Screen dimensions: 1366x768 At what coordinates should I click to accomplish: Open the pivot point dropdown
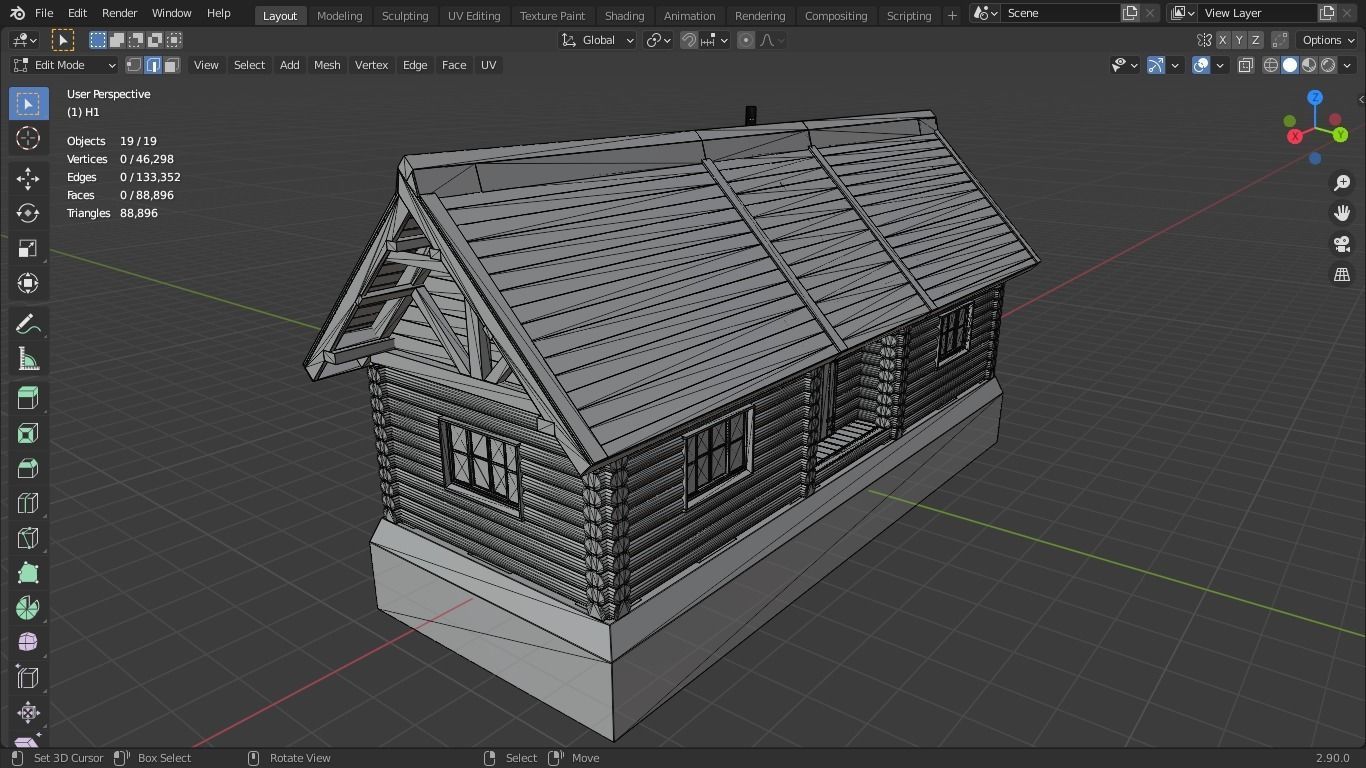[x=658, y=40]
